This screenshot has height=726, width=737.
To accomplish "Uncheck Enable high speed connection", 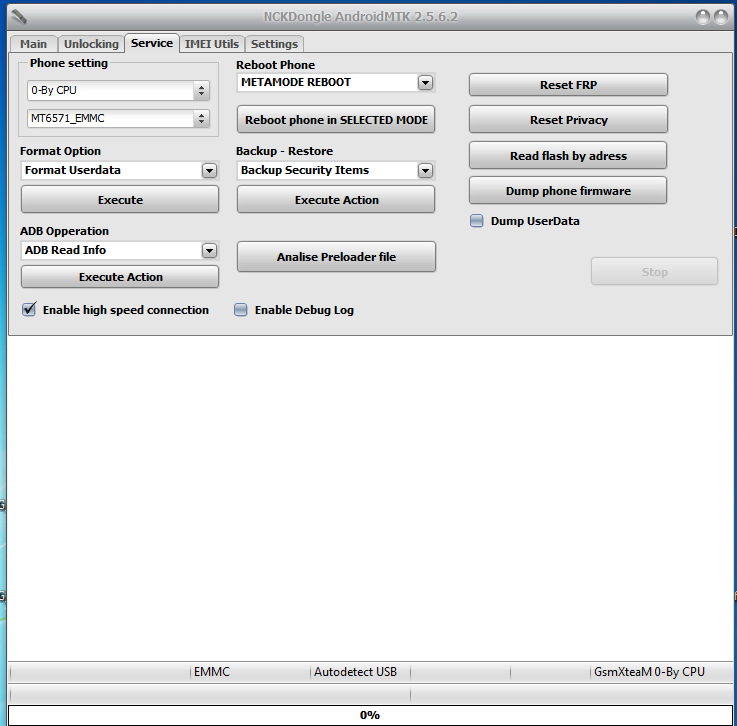I will coord(29,309).
